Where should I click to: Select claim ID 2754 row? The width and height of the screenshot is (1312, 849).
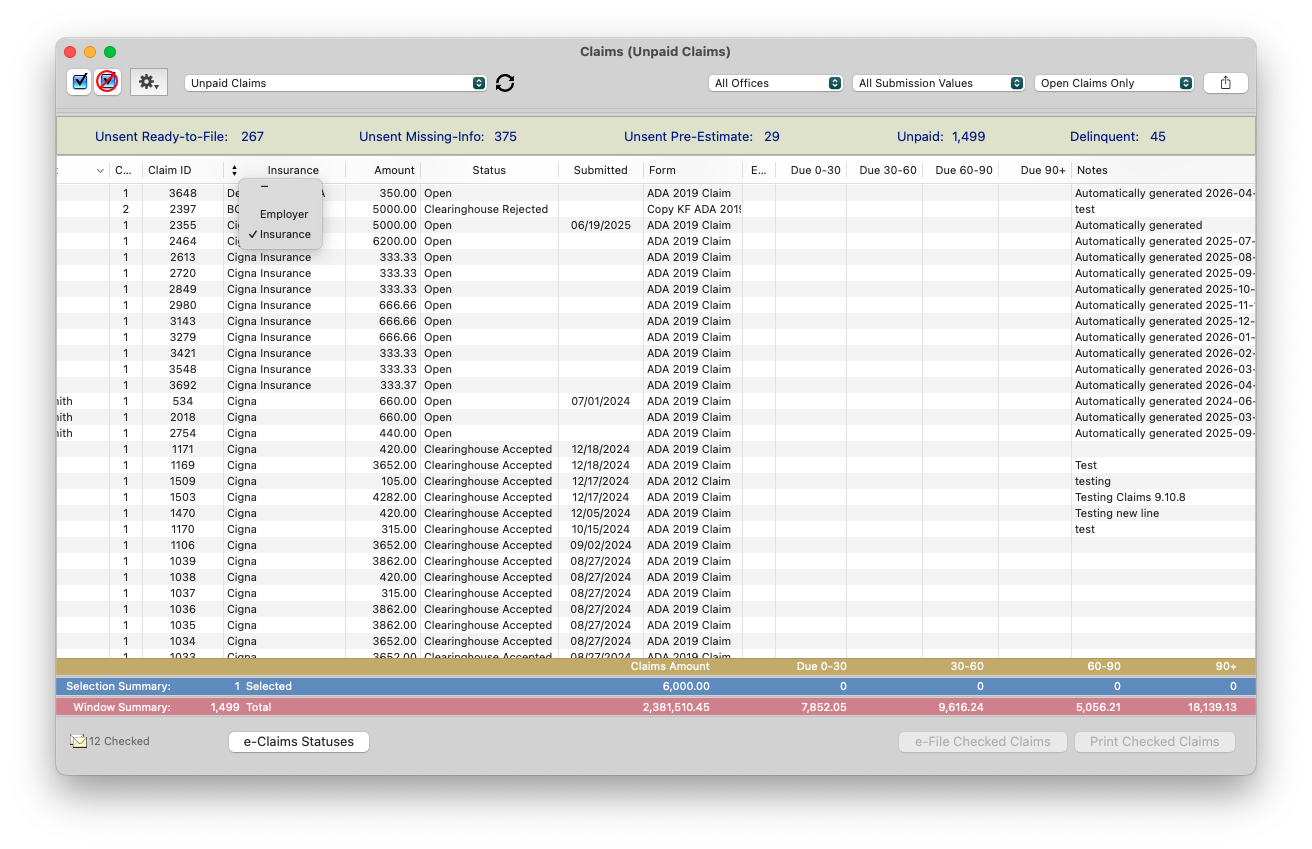point(655,433)
